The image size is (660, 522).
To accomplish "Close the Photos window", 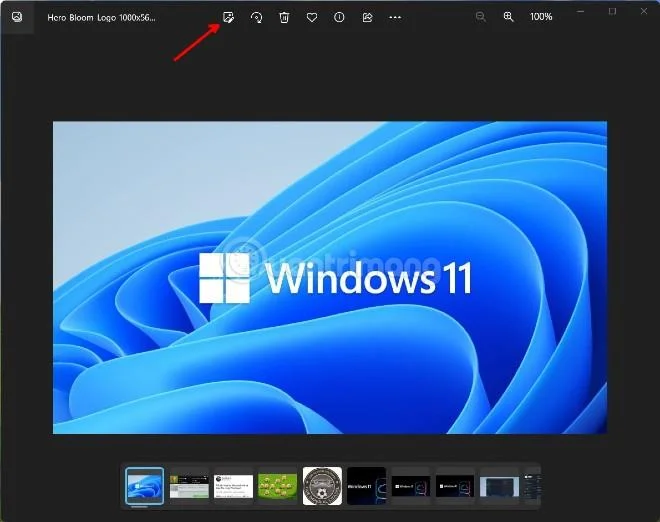I will click(x=644, y=11).
